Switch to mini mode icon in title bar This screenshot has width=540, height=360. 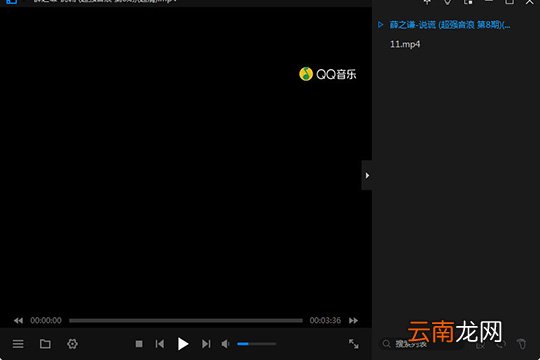coord(468,2)
